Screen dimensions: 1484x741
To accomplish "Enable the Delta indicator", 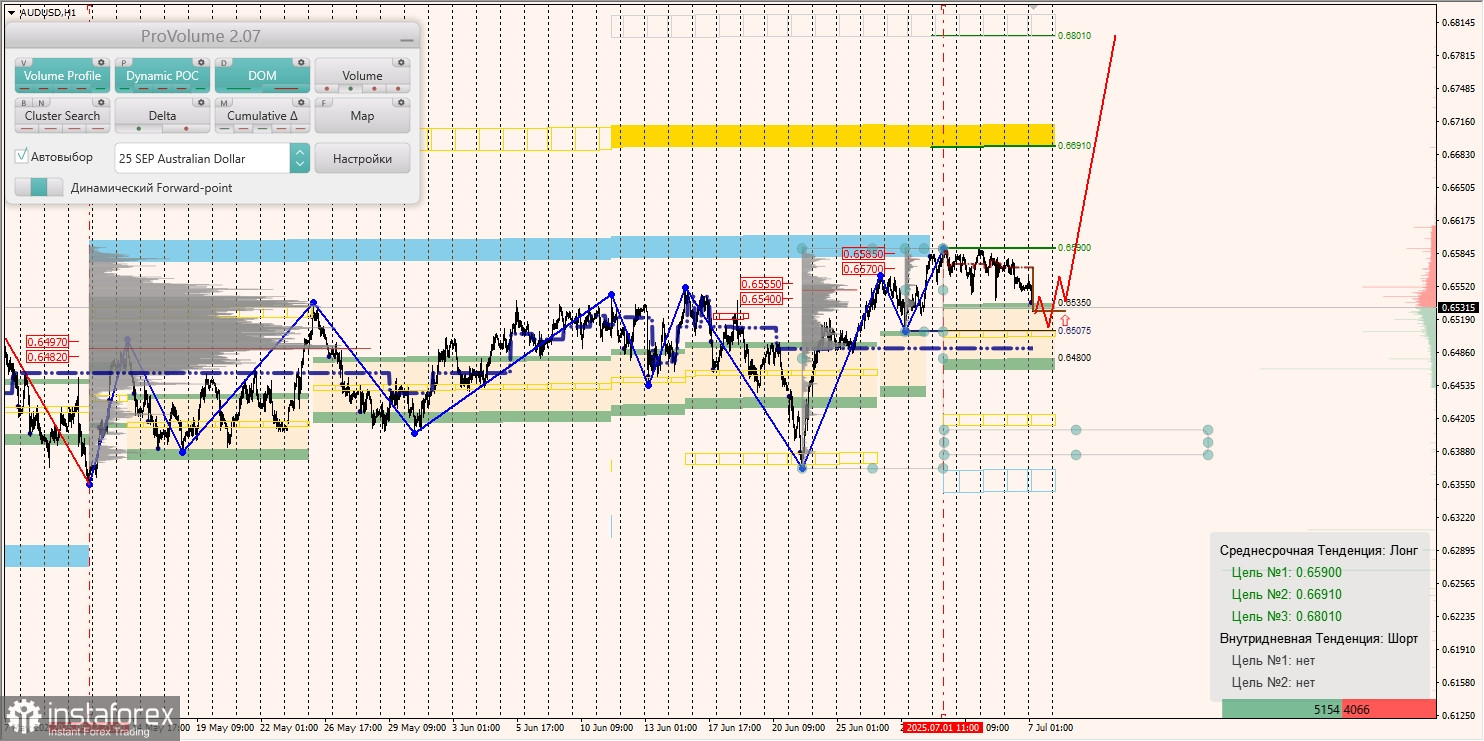I will click(x=162, y=116).
